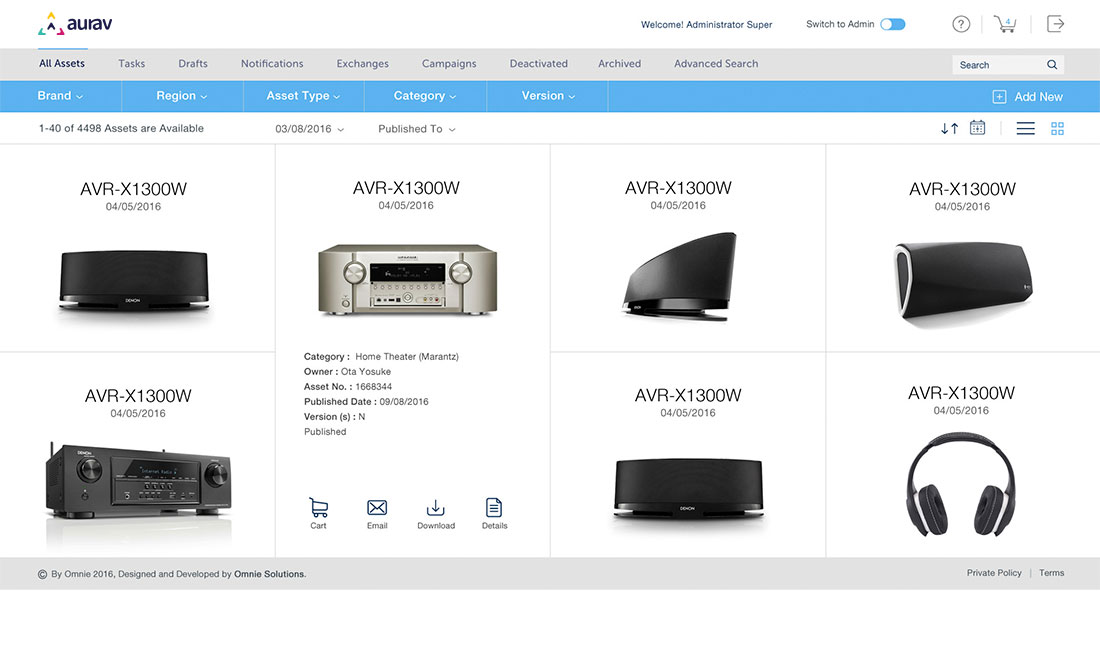Image resolution: width=1100 pixels, height=650 pixels.
Task: Open the 03/08/2016 date dropdown
Action: point(309,129)
